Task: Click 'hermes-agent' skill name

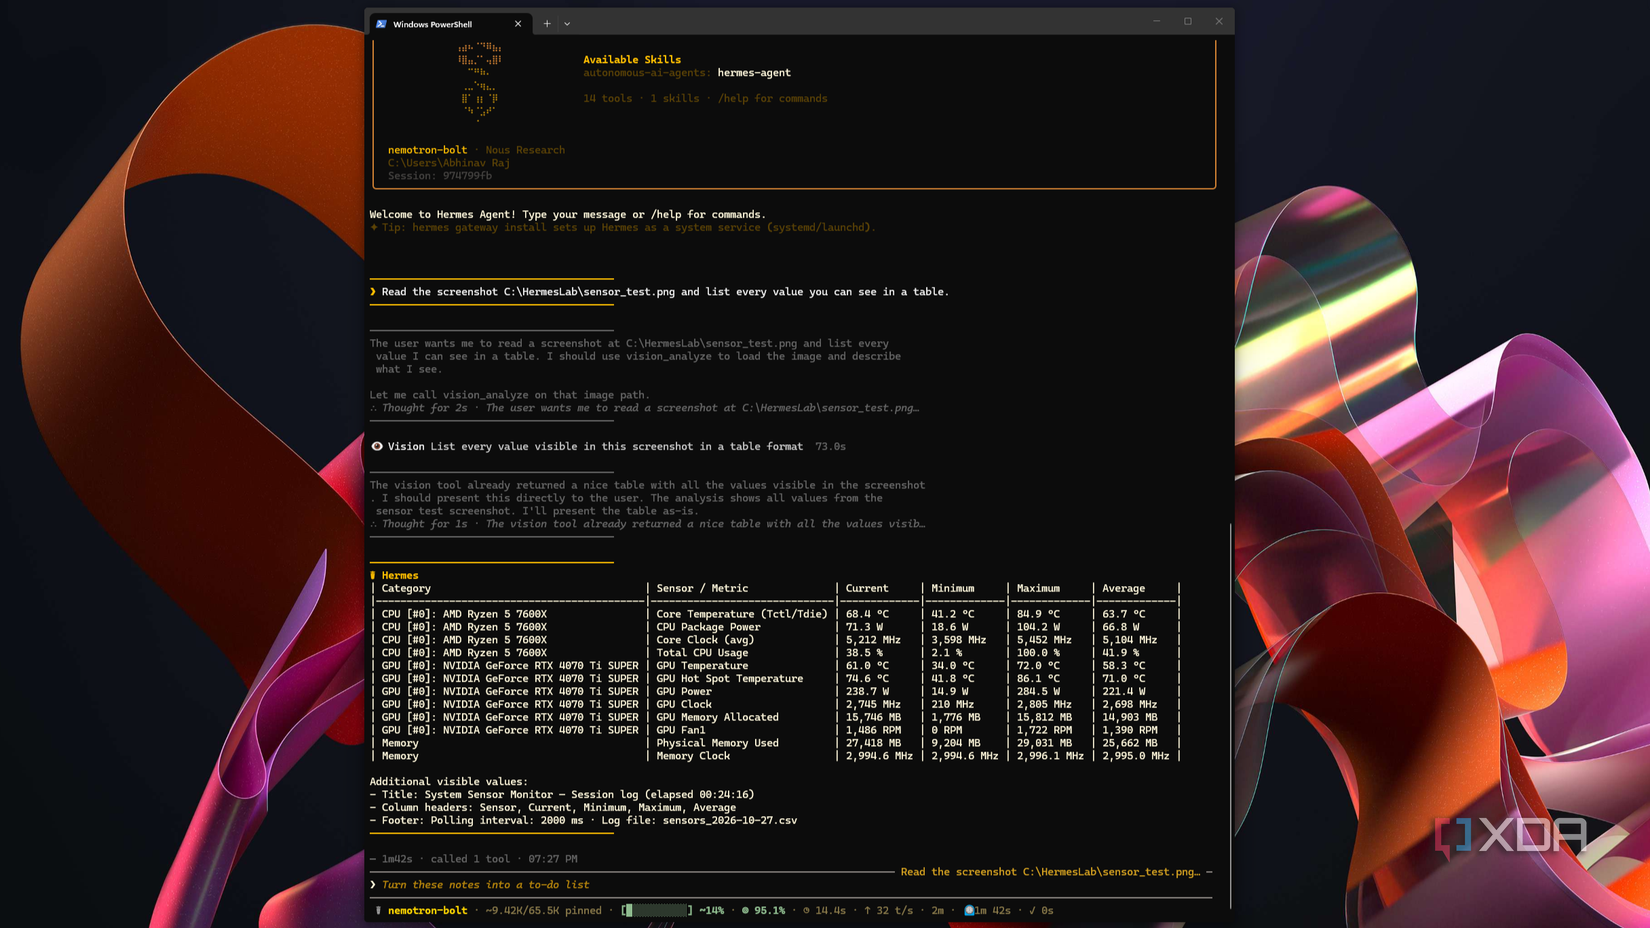Action: pos(754,73)
